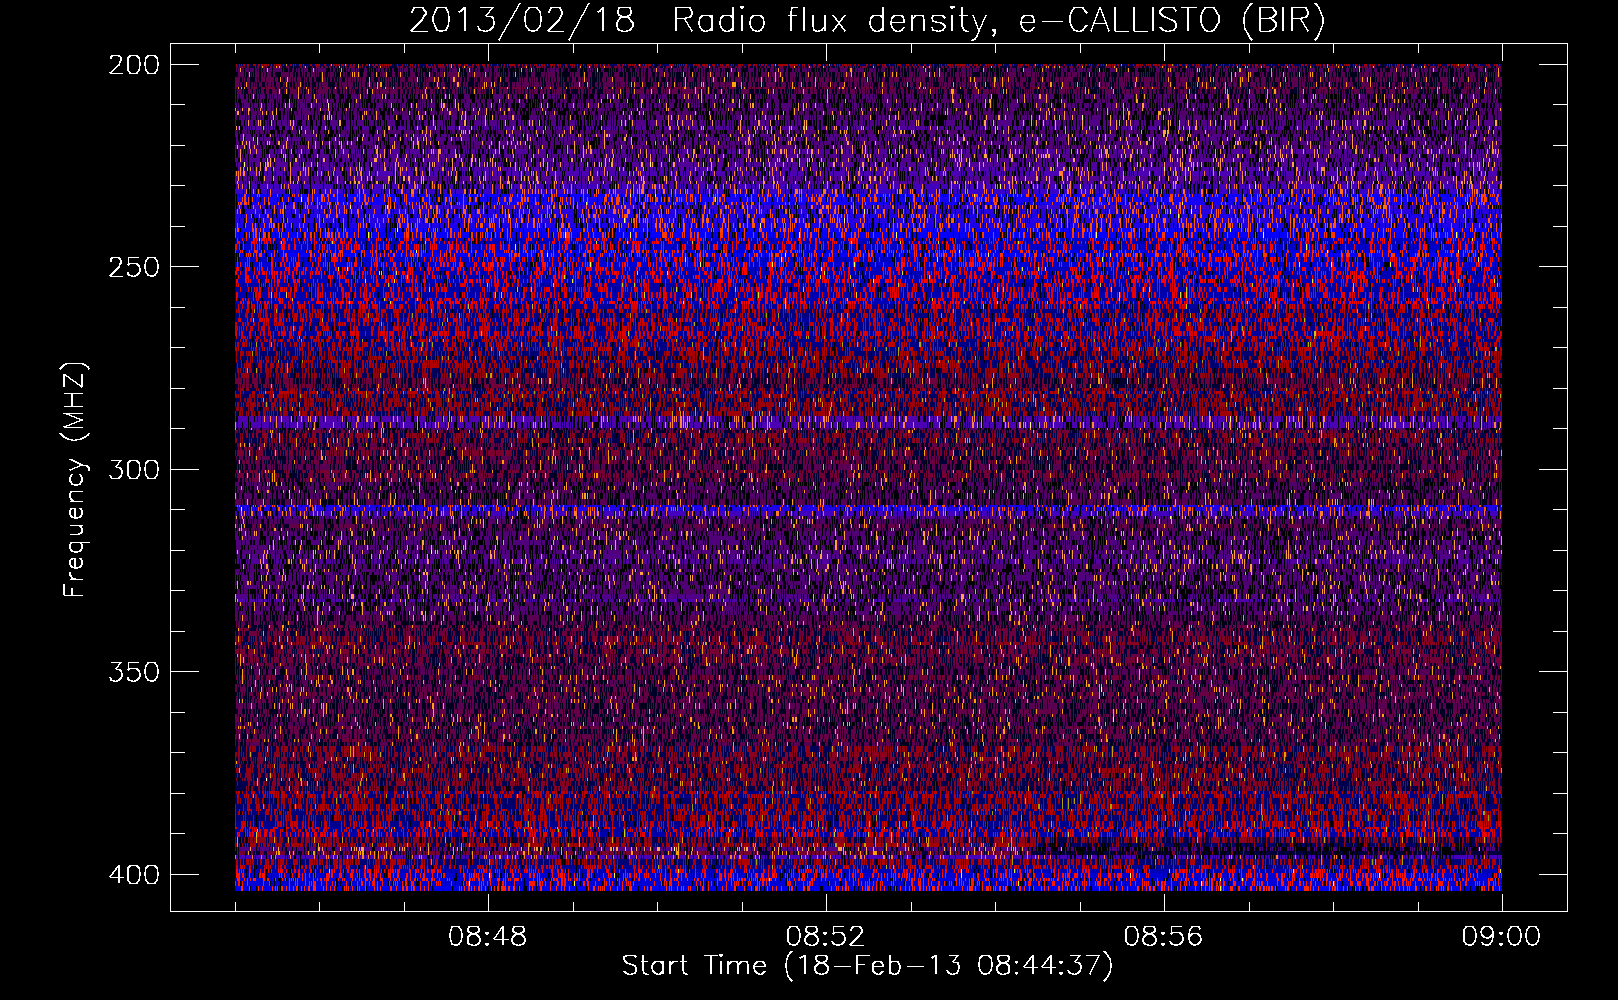The width and height of the screenshot is (1618, 1000).
Task: Click the 09:00 time tick label
Action: point(1501,937)
